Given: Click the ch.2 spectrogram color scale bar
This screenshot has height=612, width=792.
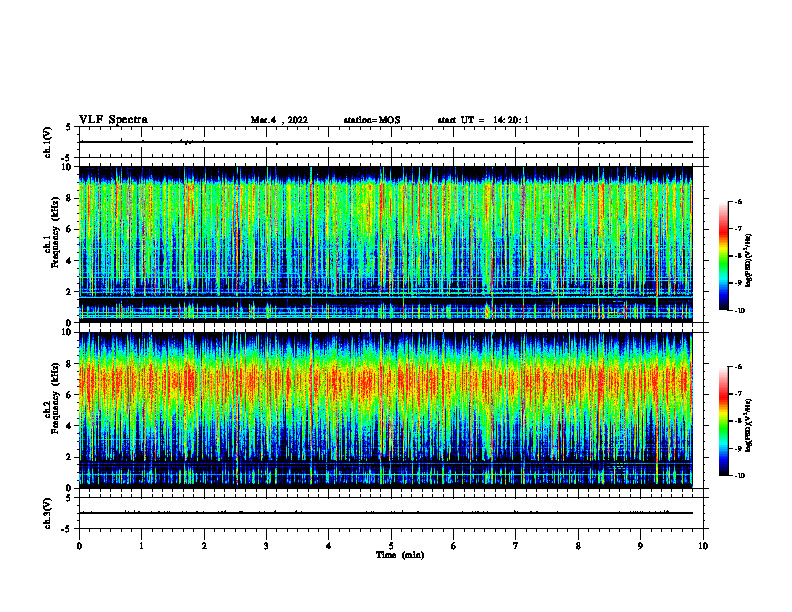Looking at the screenshot, I should tap(724, 421).
